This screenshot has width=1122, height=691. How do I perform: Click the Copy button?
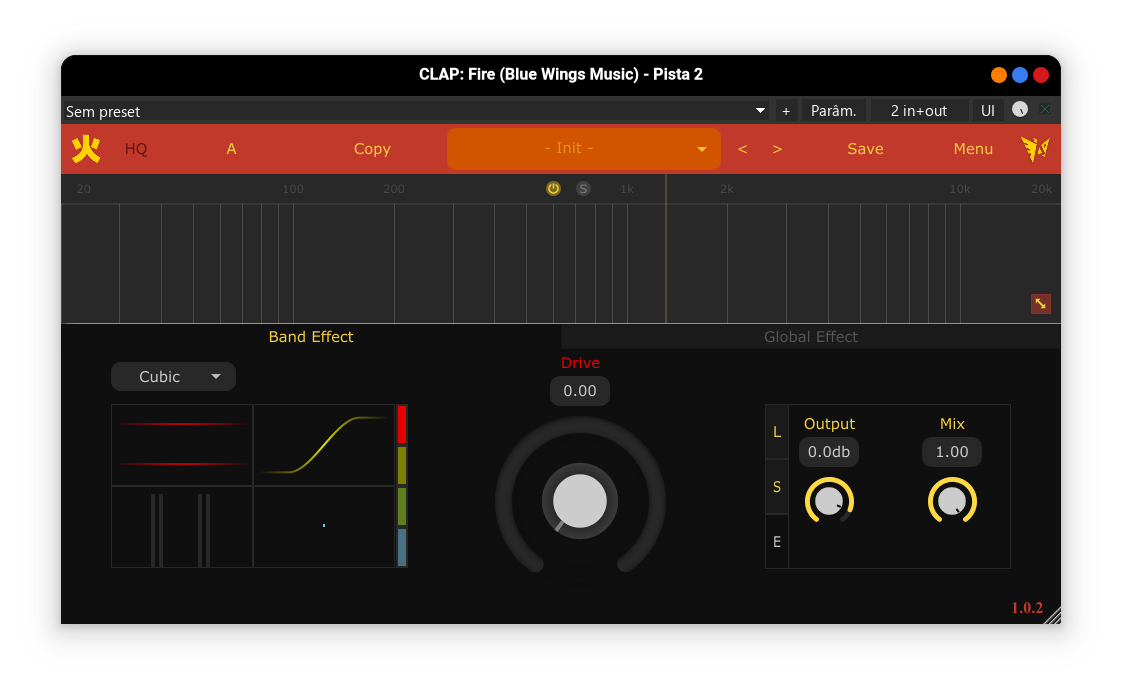[x=372, y=149]
